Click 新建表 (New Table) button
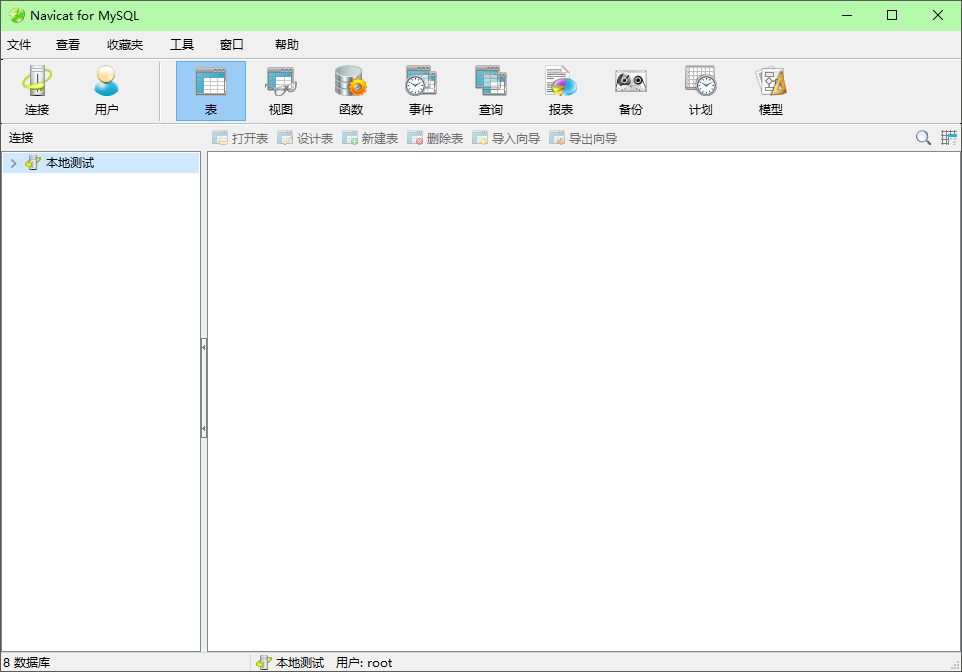 [371, 139]
